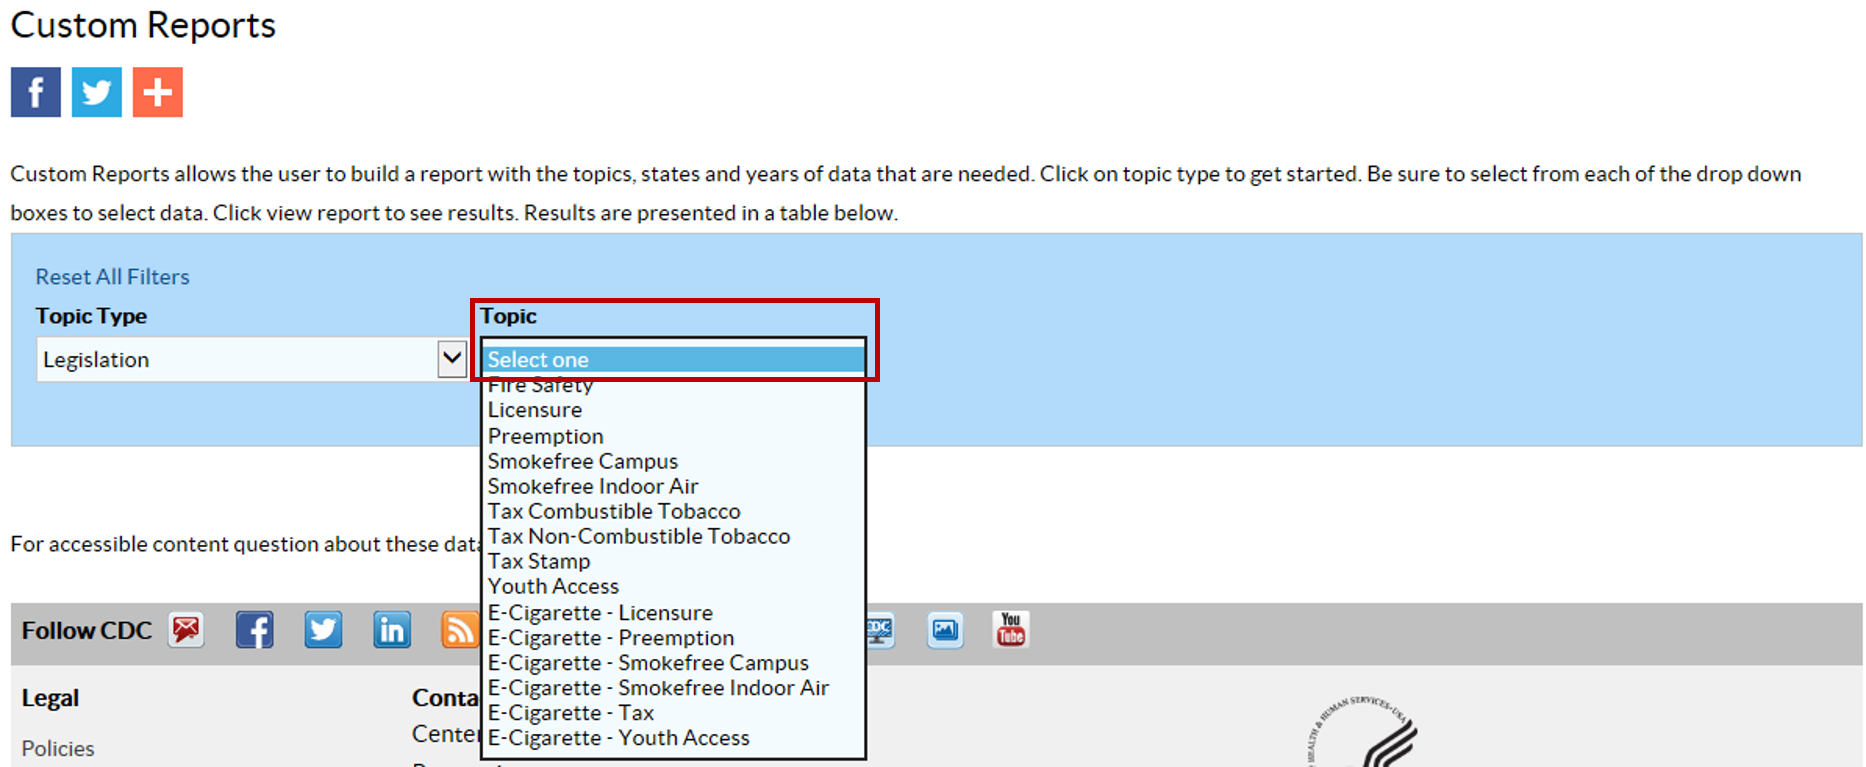1866x767 pixels.
Task: Open the orange plus share icon
Action: point(158,92)
